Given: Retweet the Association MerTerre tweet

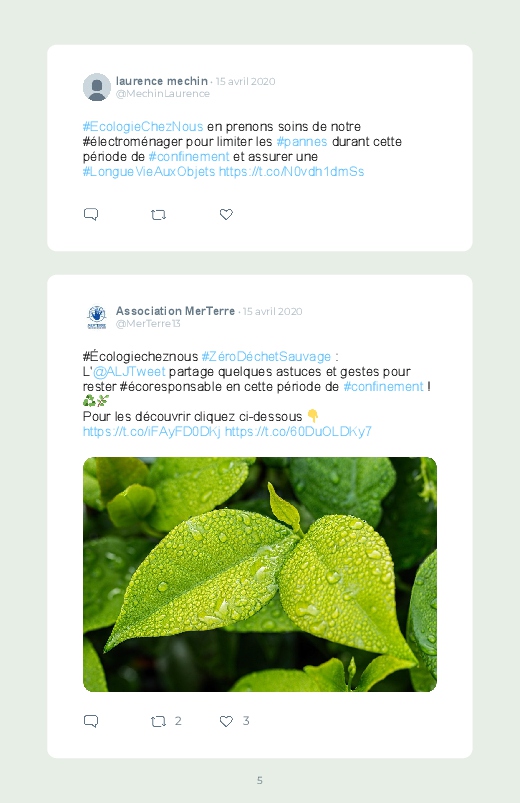Looking at the screenshot, I should [158, 722].
